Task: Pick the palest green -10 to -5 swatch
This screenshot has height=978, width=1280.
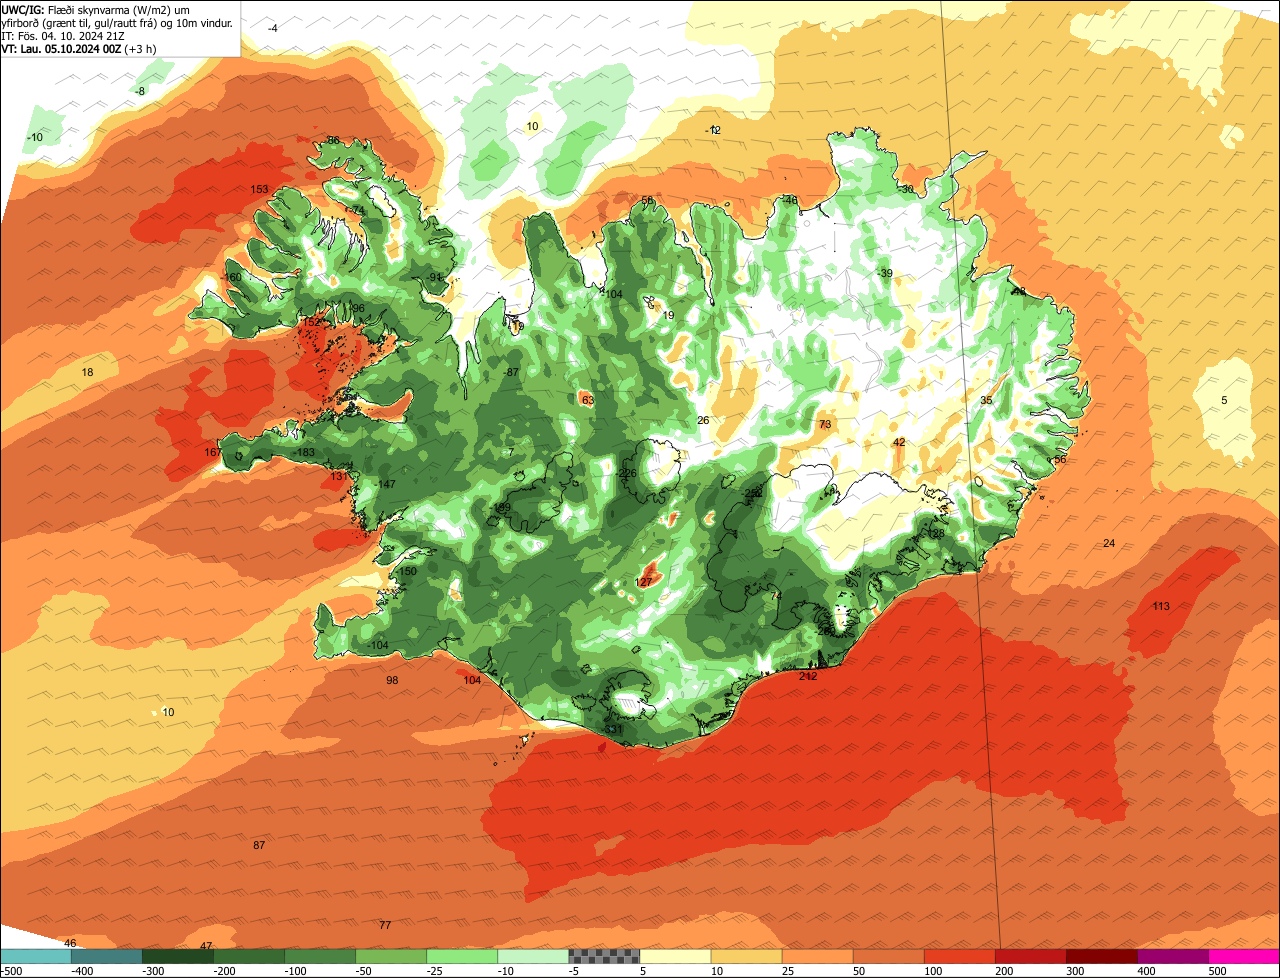Action: tap(533, 957)
